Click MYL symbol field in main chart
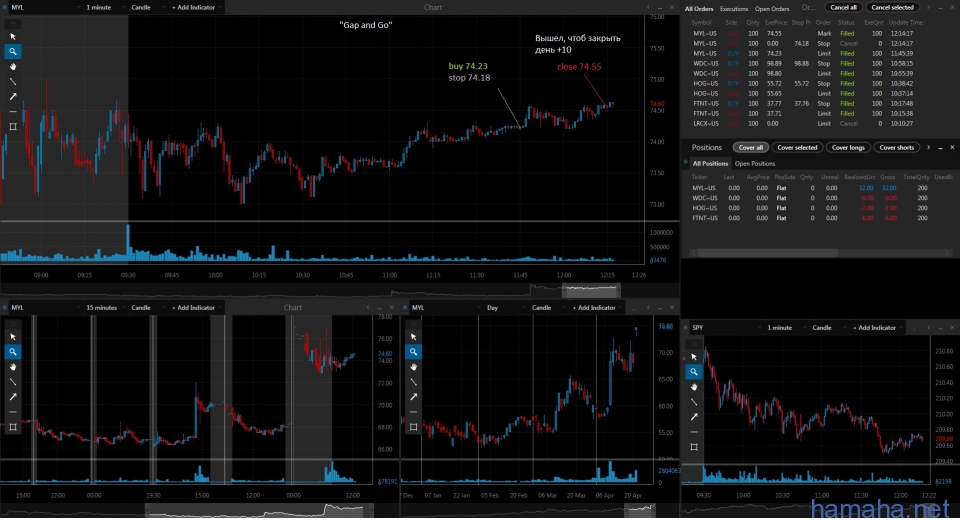 (x=43, y=7)
